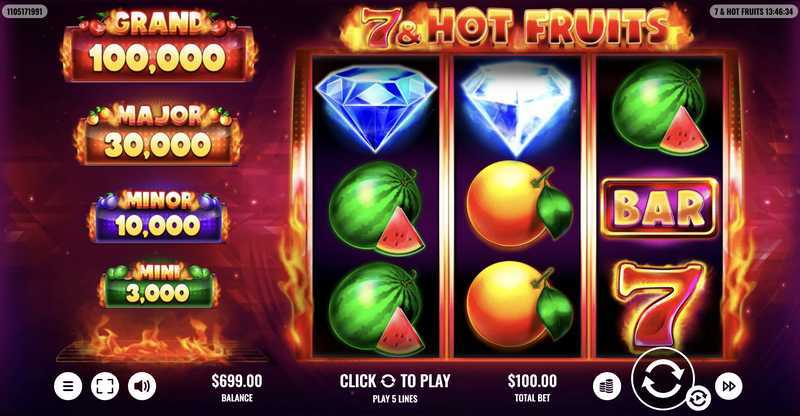Select the Major 30,000 jackpot banner

[159, 134]
